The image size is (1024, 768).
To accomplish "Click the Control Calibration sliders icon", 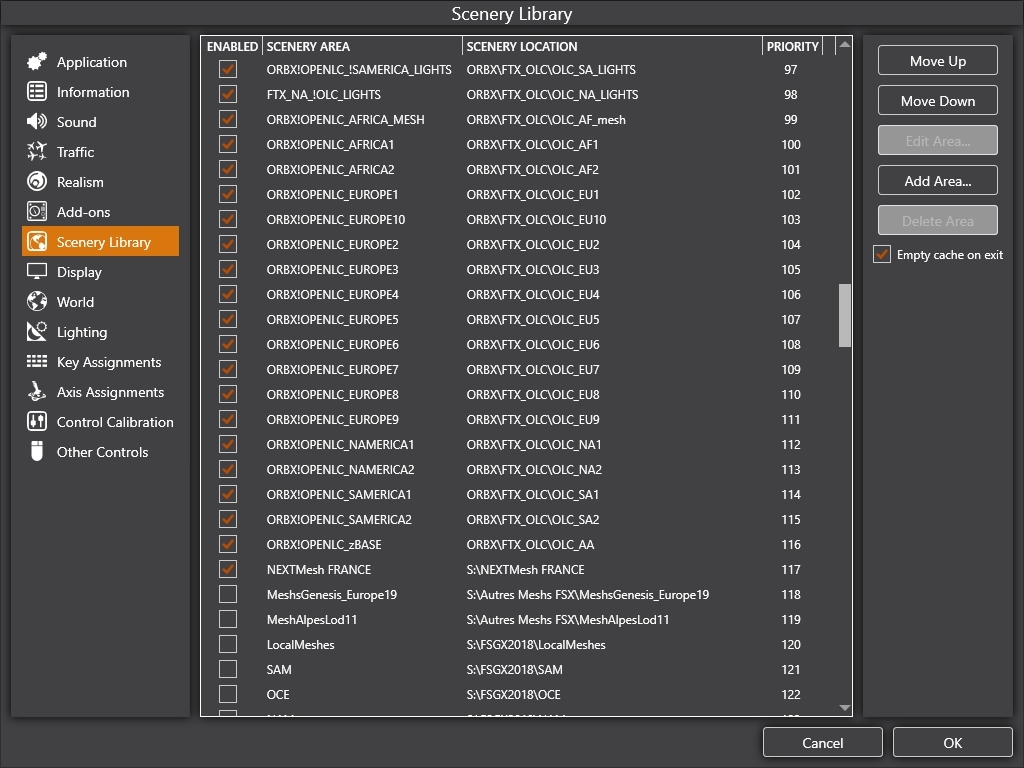I will point(37,422).
